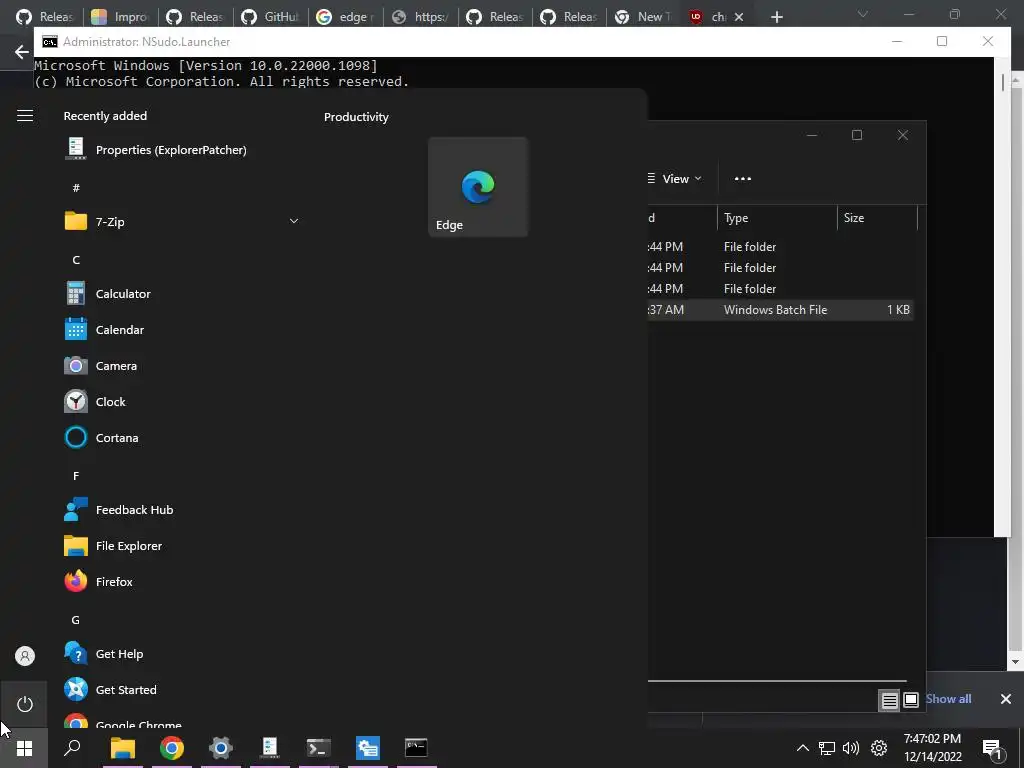The image size is (1024, 768).
Task: Click the Windows Start button on taskbar
Action: coord(24,748)
